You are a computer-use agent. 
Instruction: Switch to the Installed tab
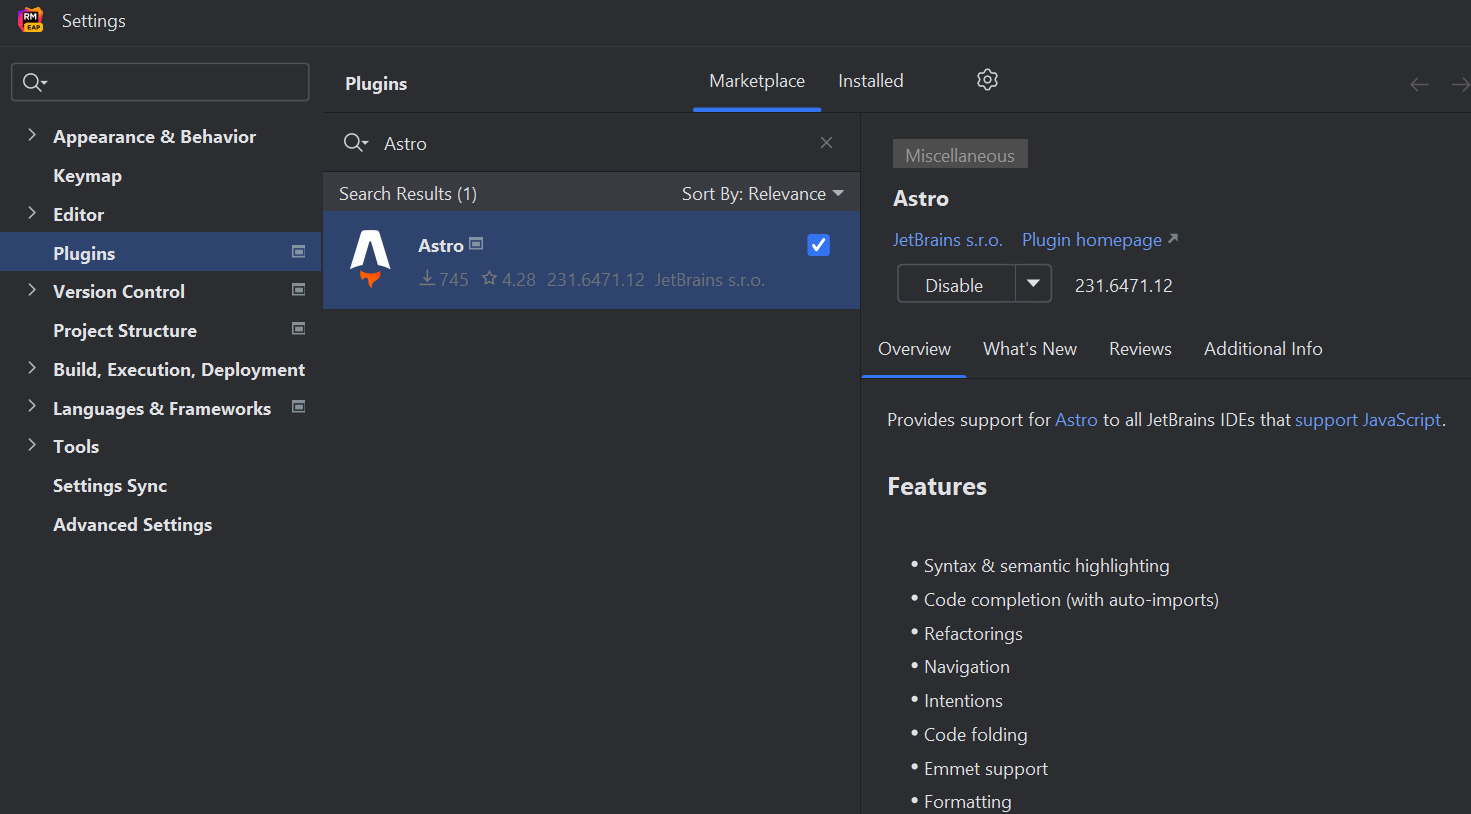pyautogui.click(x=871, y=81)
